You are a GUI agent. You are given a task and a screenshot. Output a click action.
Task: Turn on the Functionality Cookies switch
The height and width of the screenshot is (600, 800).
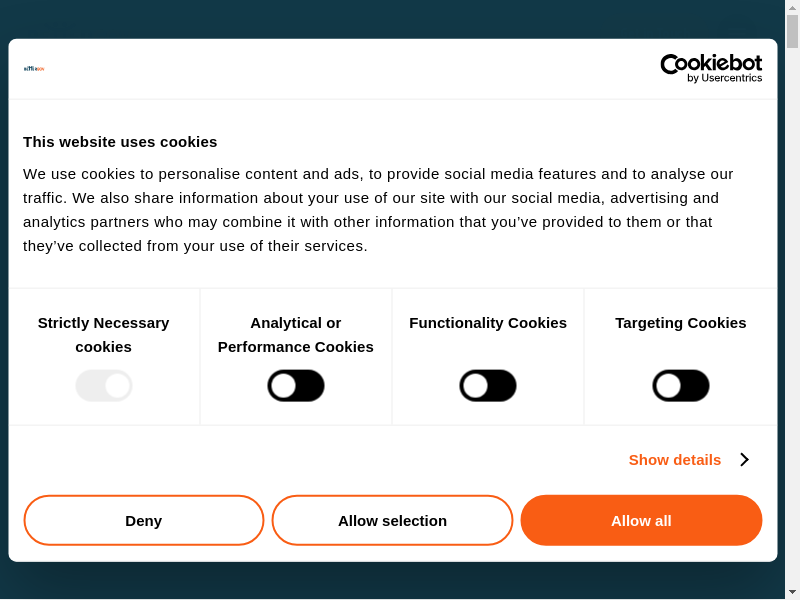pos(488,386)
